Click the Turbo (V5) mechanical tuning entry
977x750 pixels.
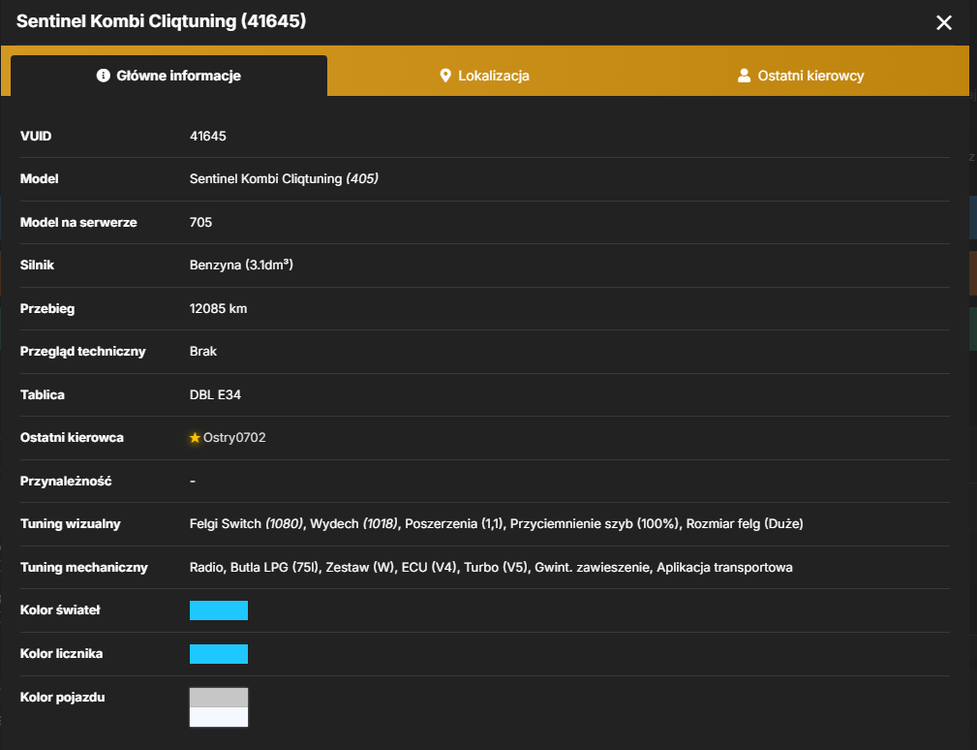[495, 567]
